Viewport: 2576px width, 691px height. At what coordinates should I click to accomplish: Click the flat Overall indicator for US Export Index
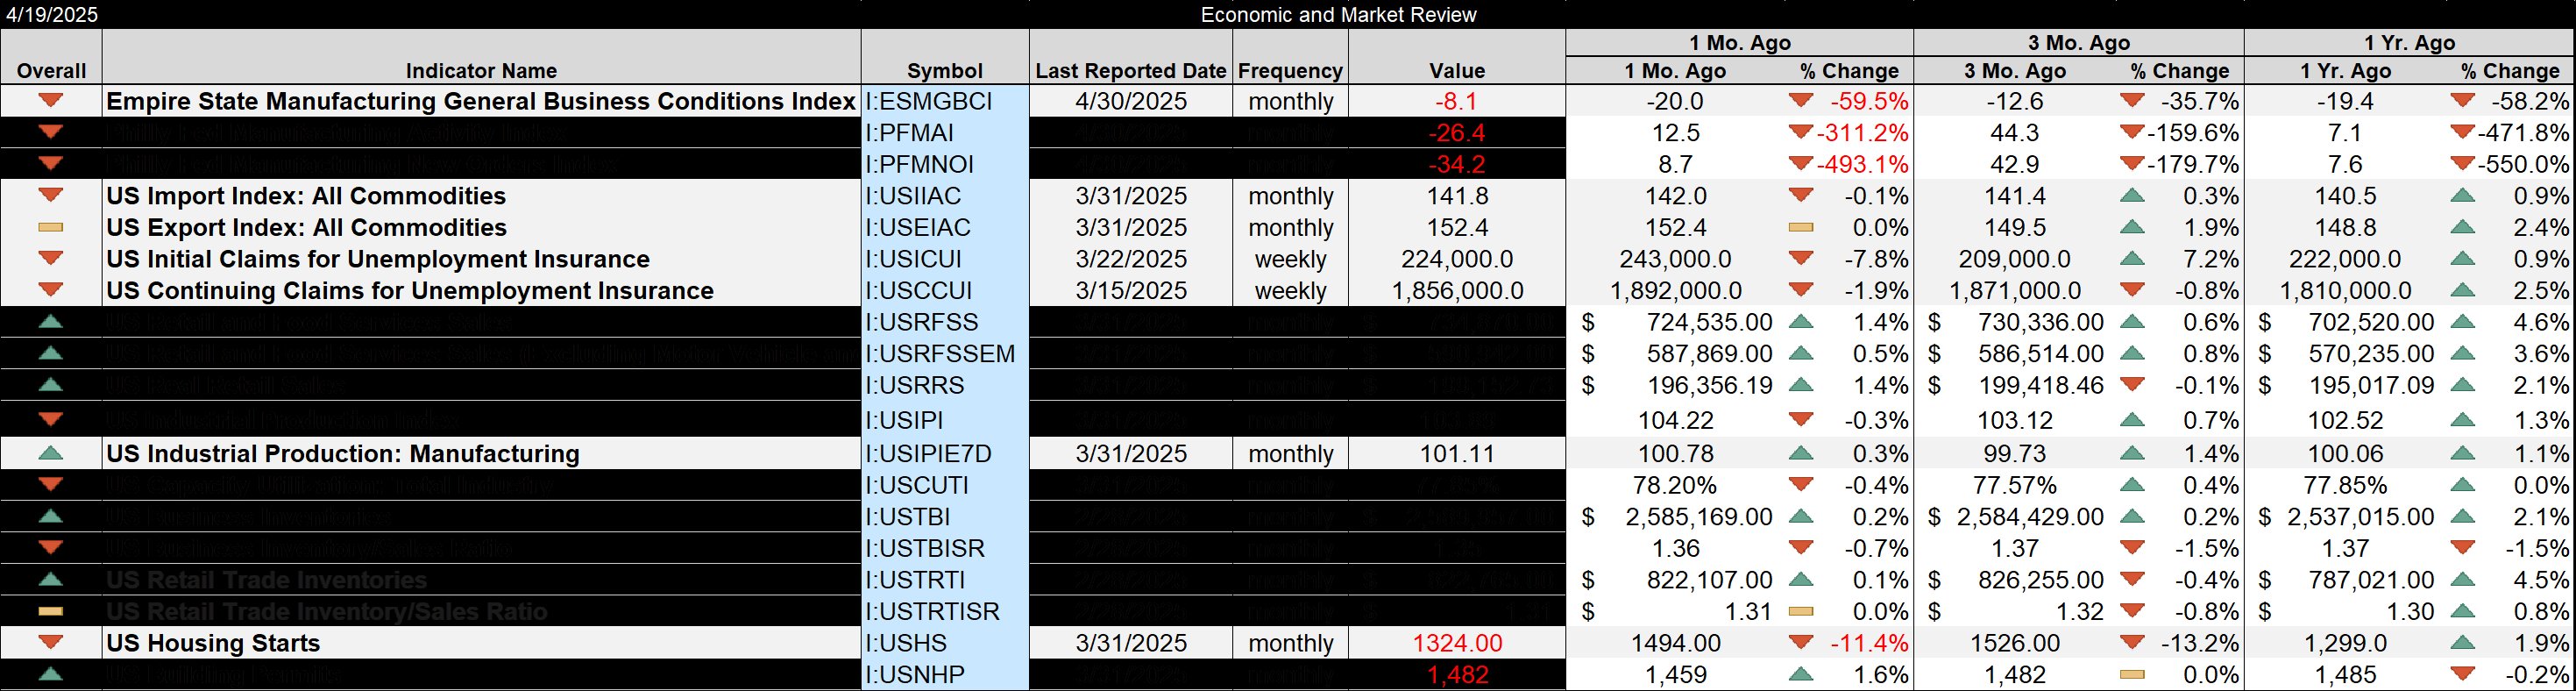pyautogui.click(x=51, y=228)
